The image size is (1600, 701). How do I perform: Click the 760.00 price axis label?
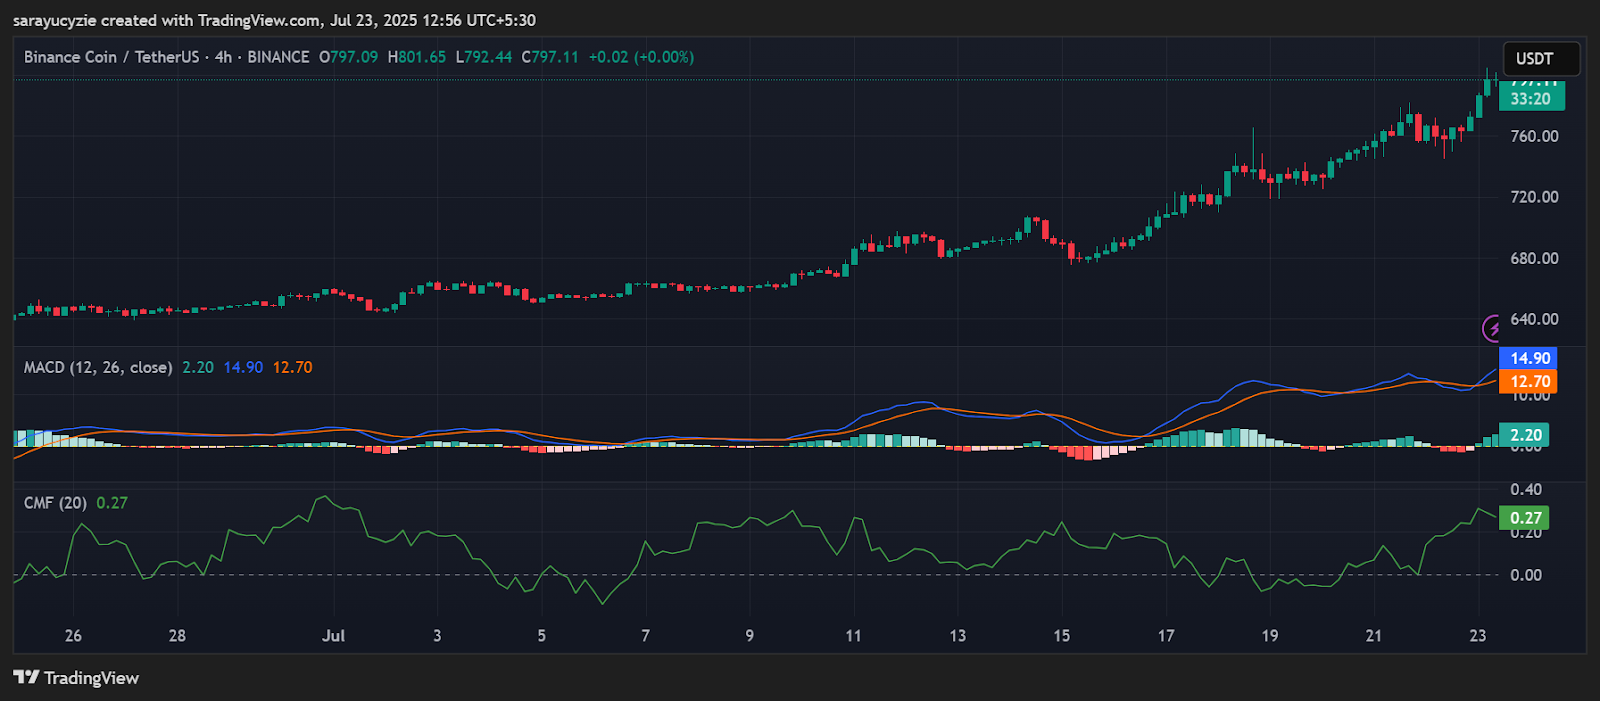[x=1534, y=136]
